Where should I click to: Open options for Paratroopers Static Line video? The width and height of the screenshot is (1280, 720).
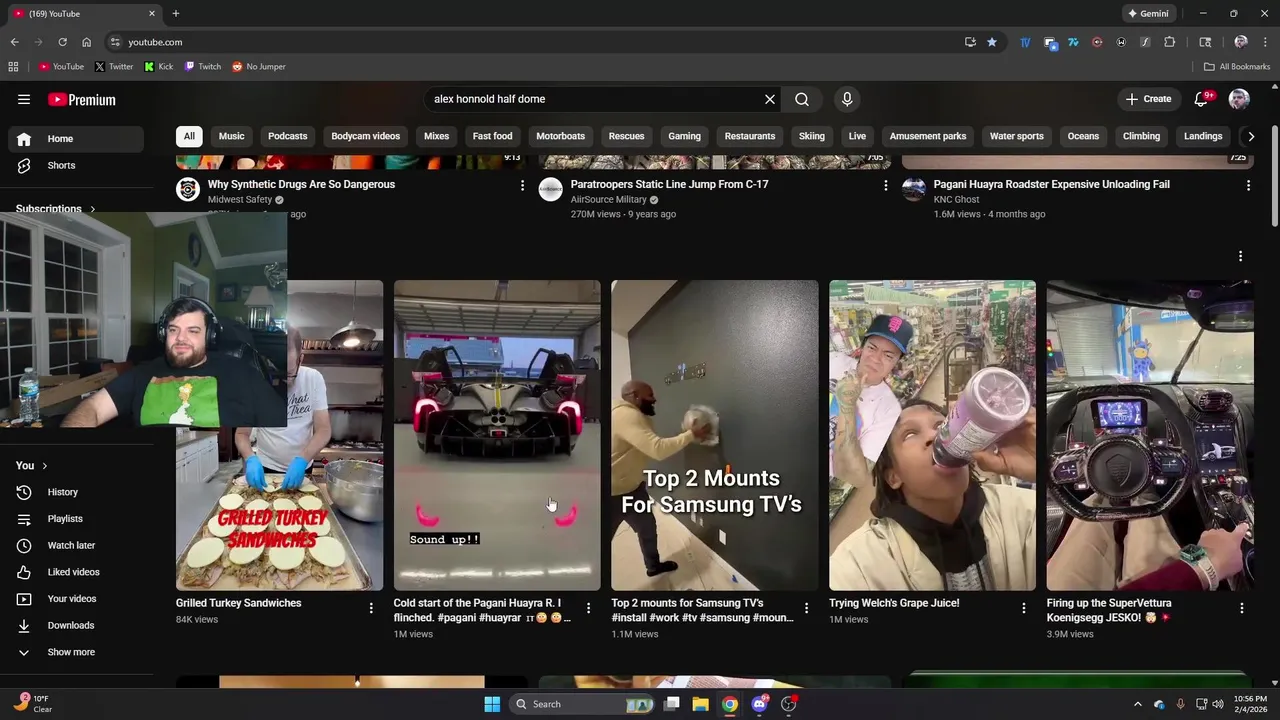885,185
